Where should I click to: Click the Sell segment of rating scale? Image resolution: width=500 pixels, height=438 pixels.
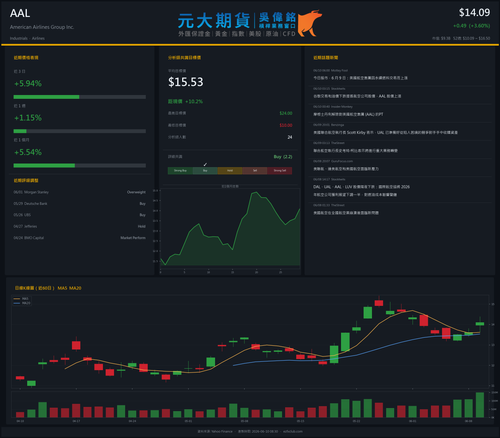coord(255,171)
